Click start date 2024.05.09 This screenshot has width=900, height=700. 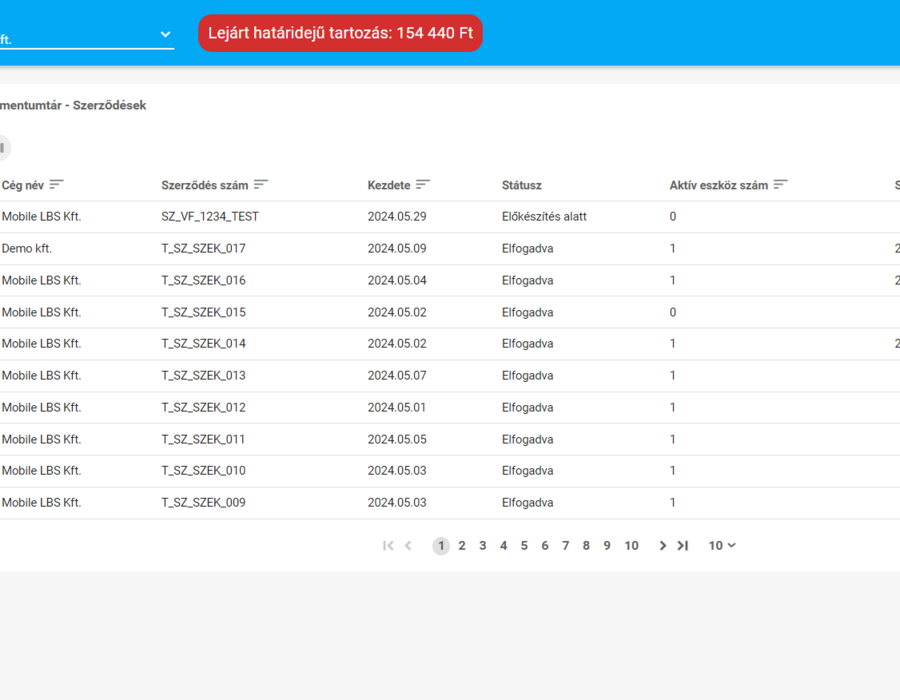(397, 248)
